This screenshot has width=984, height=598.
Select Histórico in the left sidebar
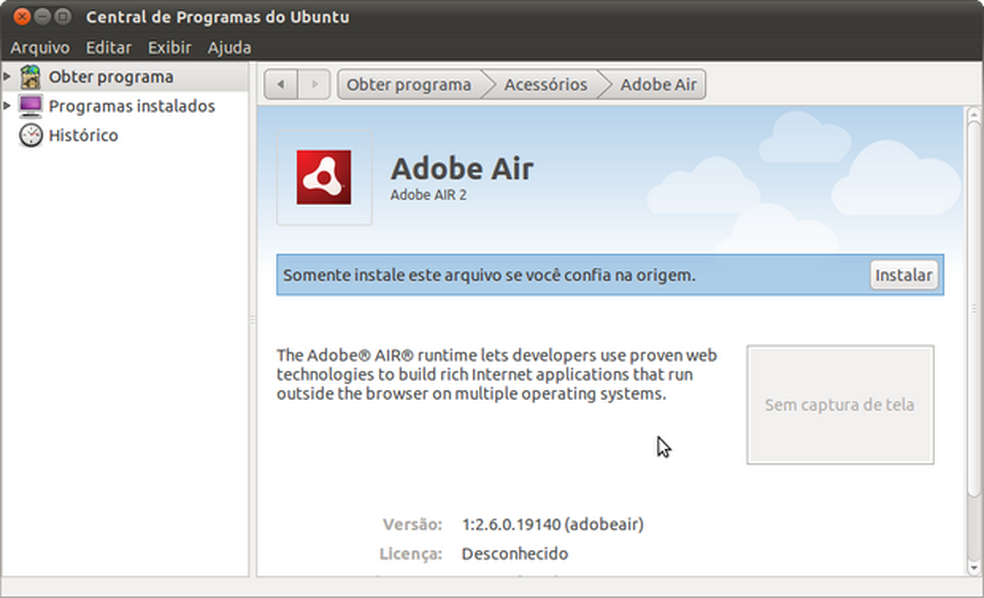pyautogui.click(x=77, y=135)
